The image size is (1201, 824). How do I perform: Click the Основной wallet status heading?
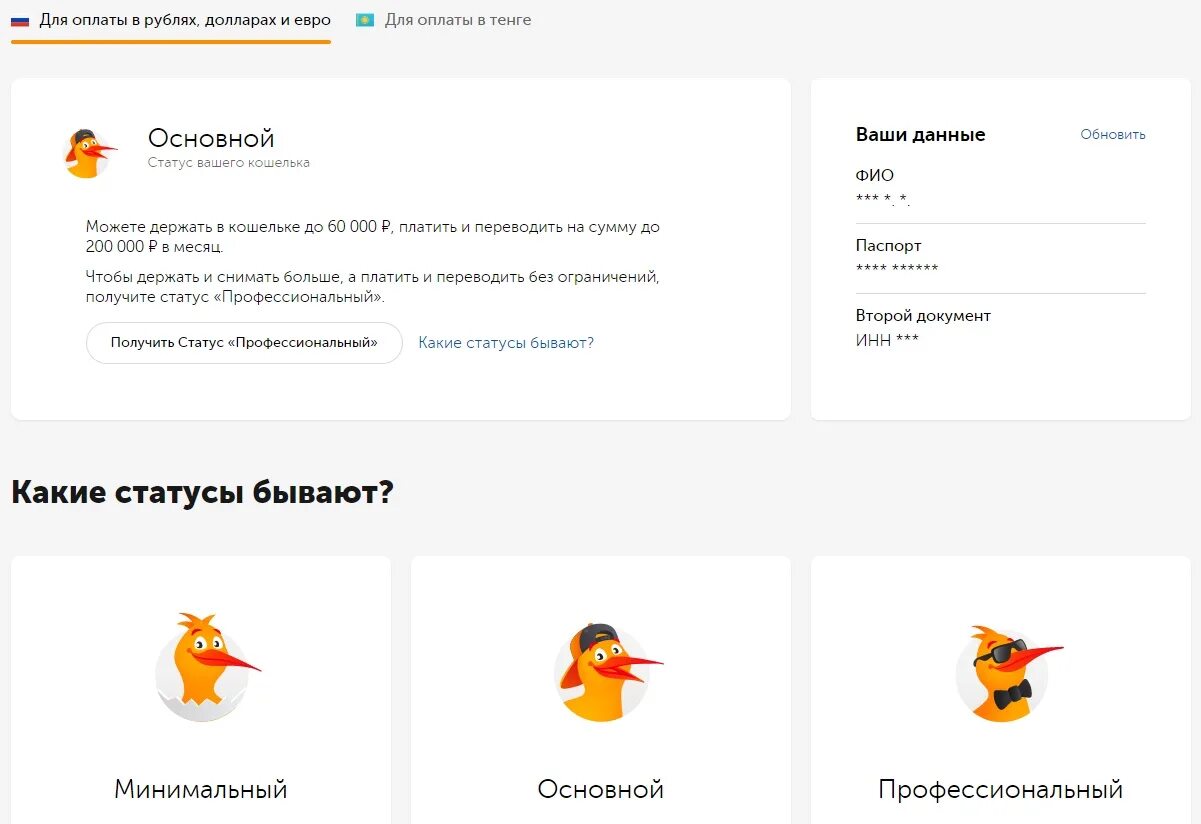pyautogui.click(x=211, y=138)
